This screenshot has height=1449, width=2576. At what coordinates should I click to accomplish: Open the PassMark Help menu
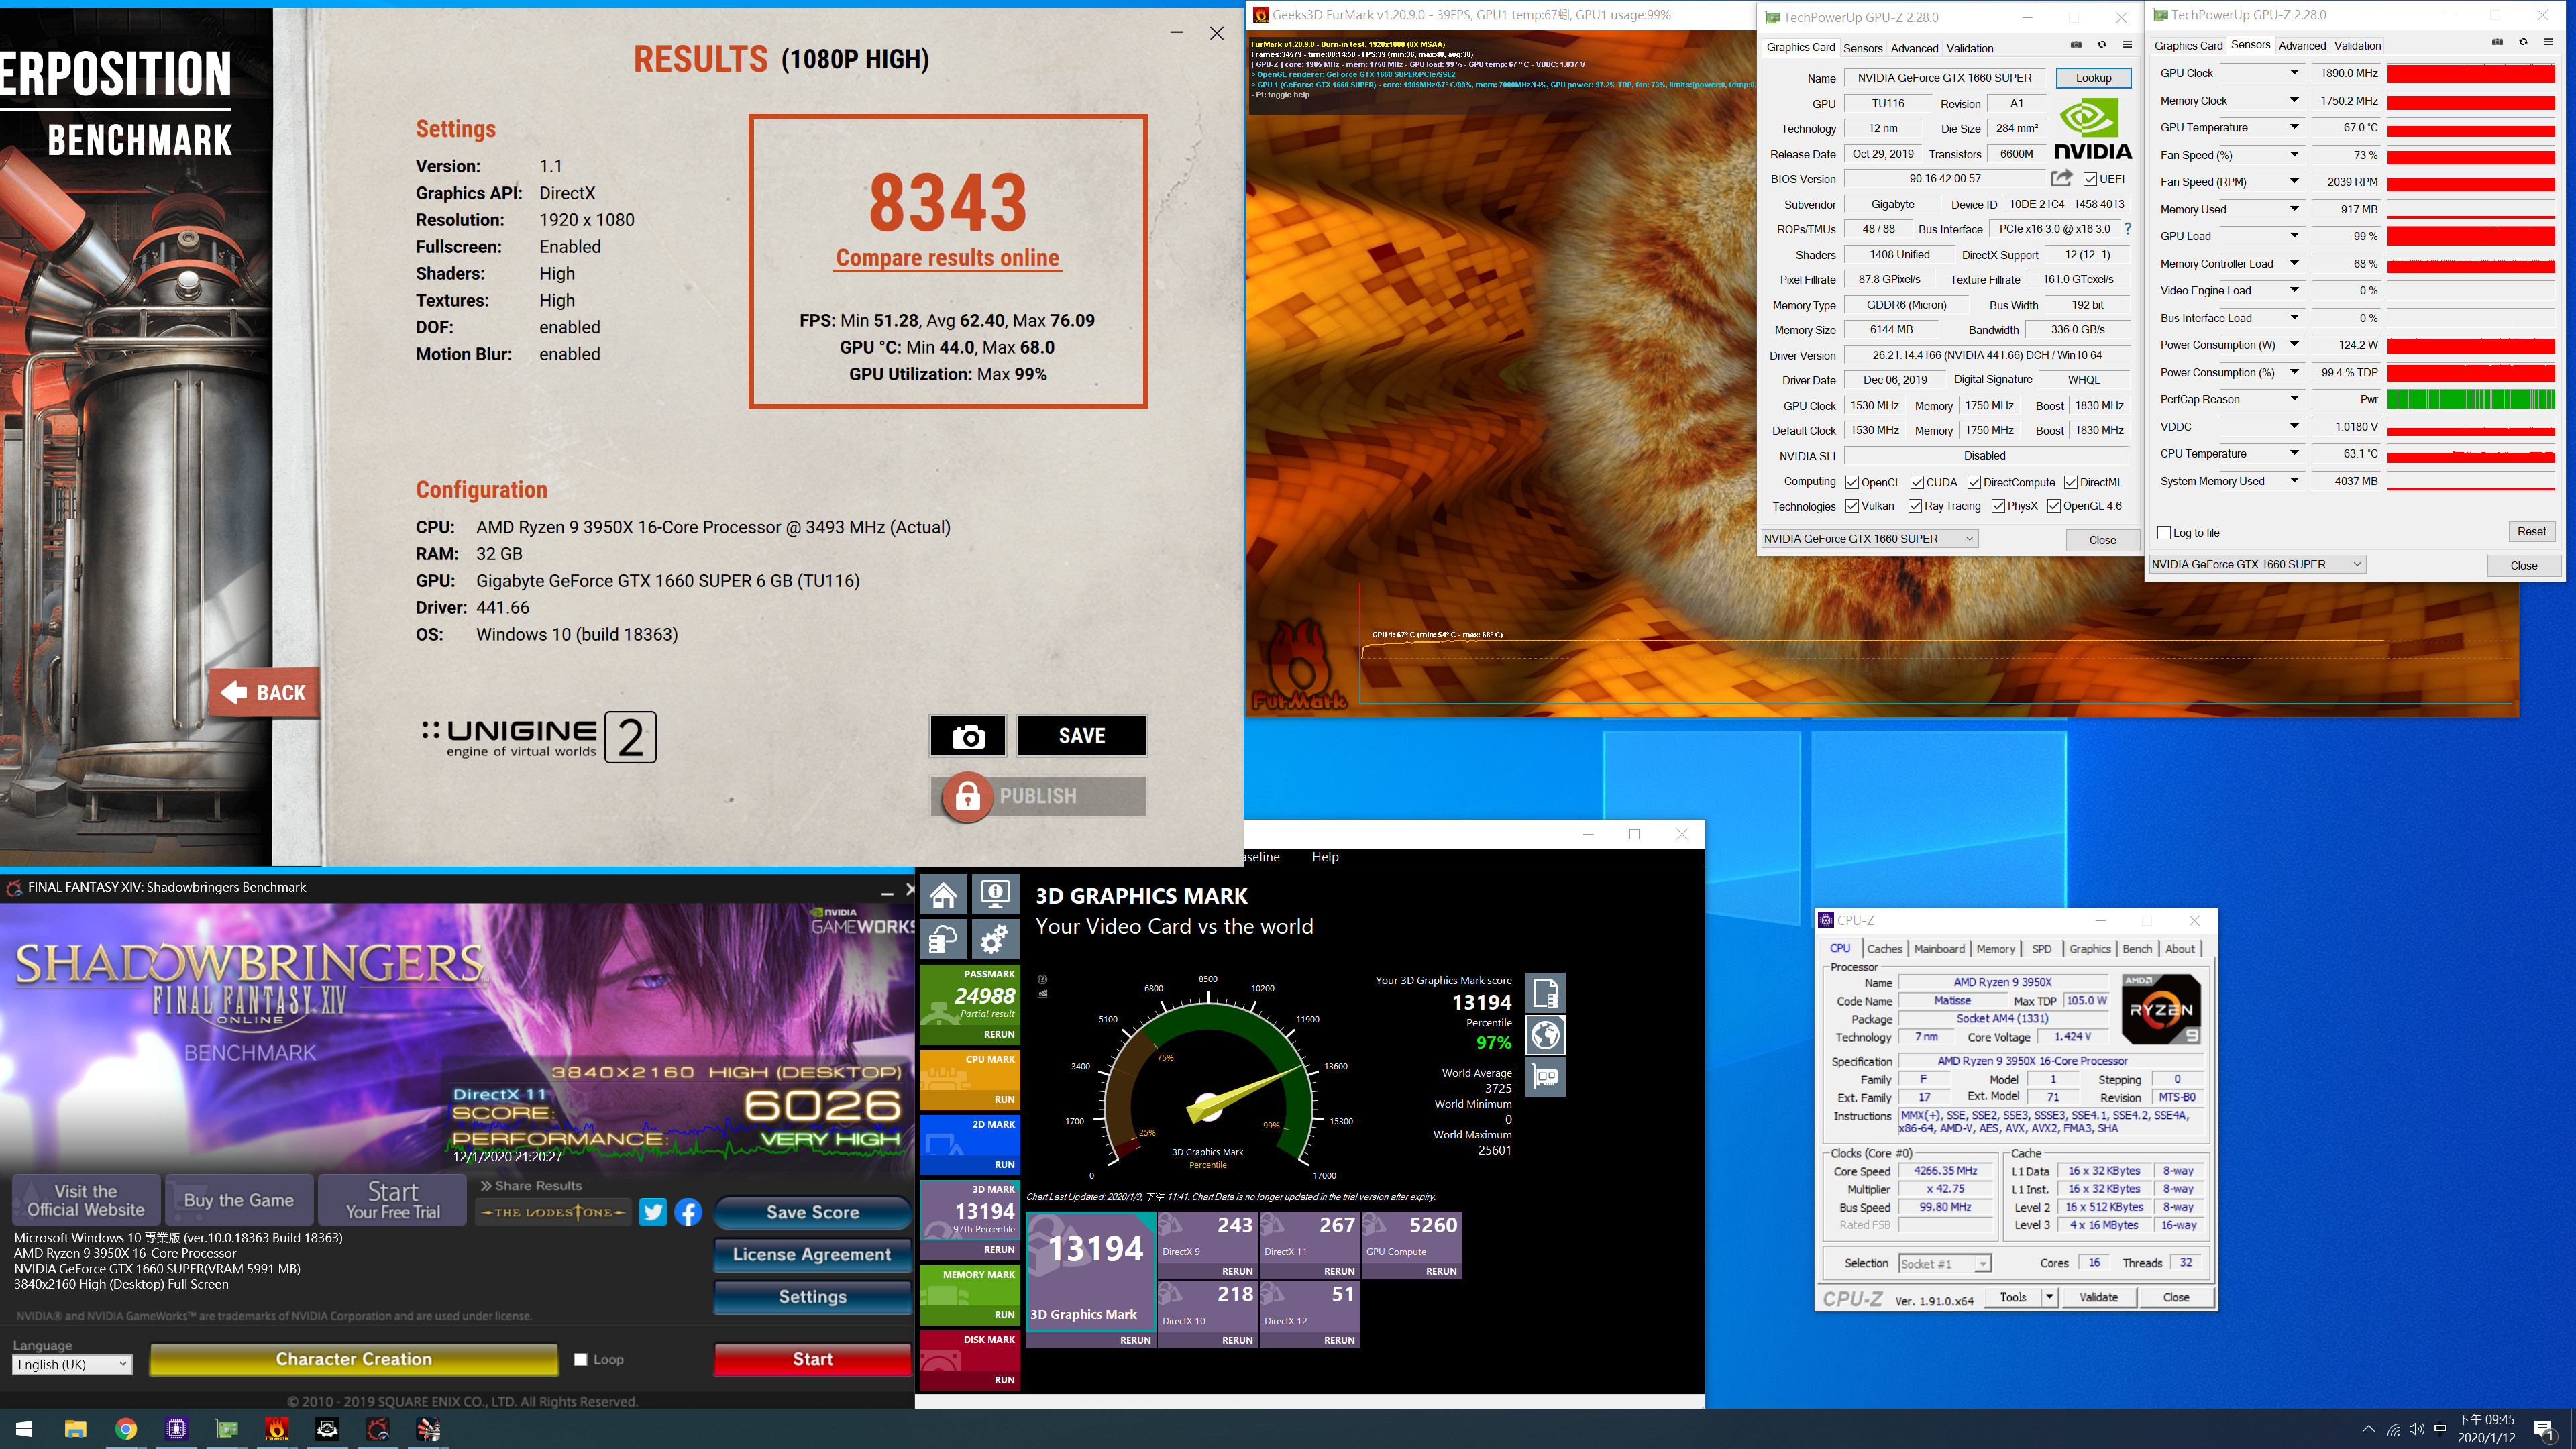[x=1325, y=857]
